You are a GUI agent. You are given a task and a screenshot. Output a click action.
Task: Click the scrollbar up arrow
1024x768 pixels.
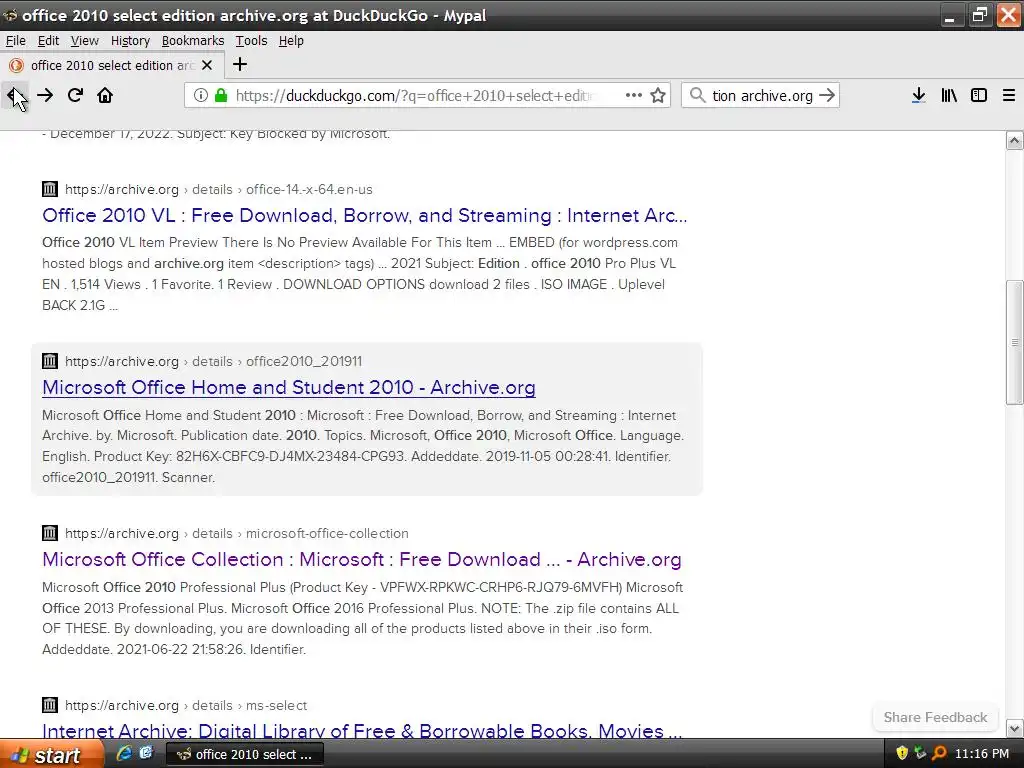tap(1014, 140)
